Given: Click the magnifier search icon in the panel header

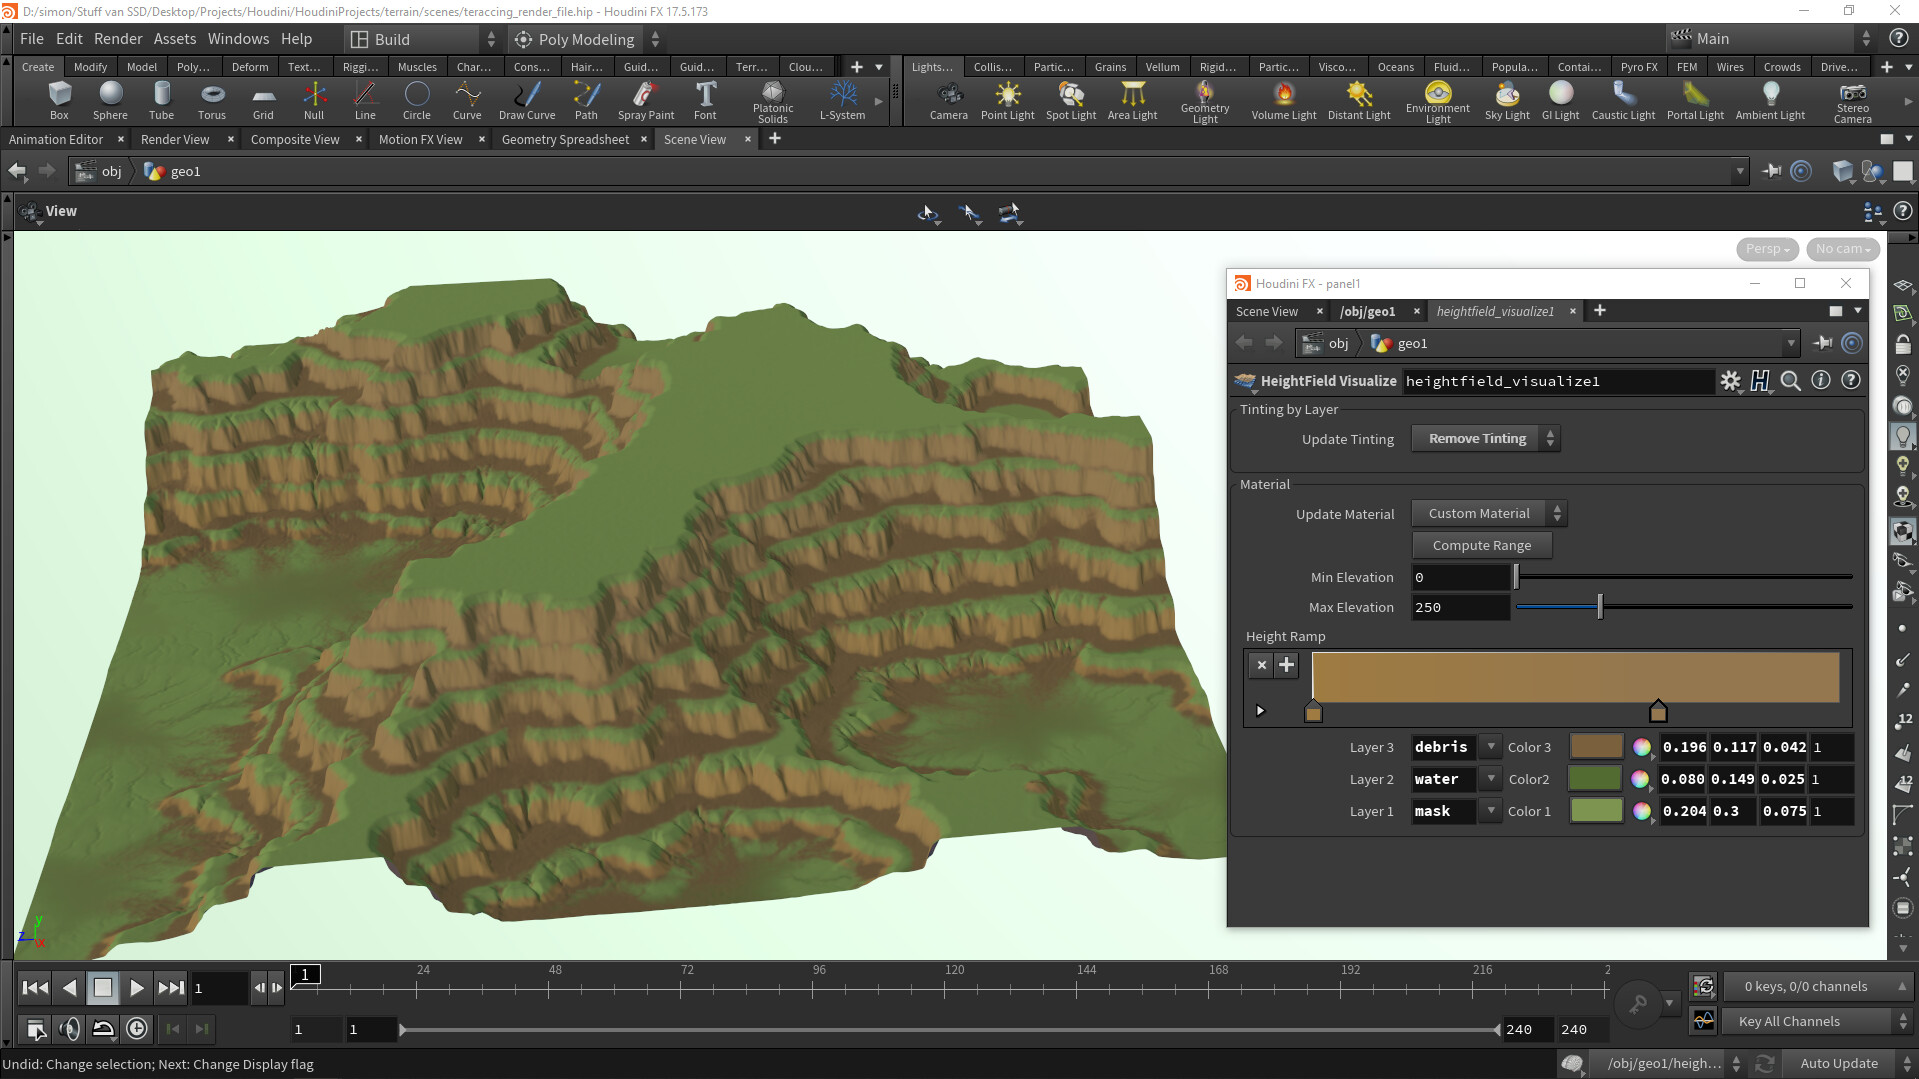Looking at the screenshot, I should coord(1790,381).
